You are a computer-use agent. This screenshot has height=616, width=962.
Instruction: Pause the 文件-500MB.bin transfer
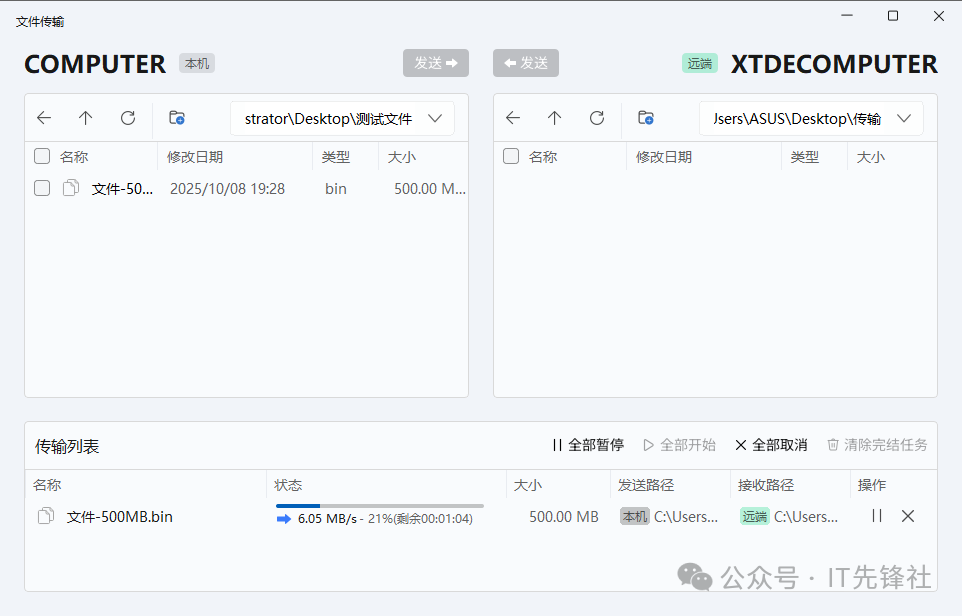click(877, 516)
